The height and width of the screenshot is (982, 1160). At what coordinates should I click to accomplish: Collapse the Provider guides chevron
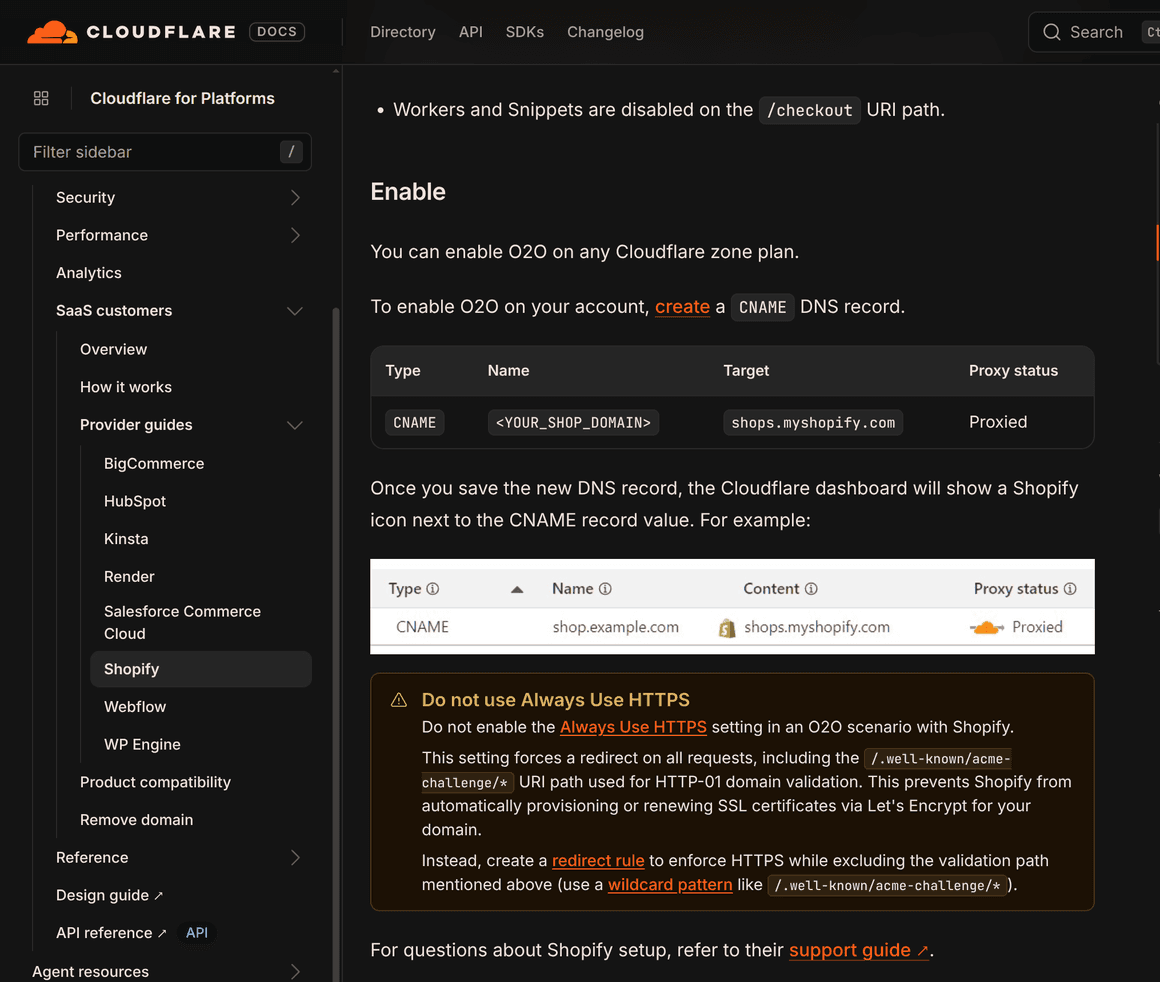point(295,426)
